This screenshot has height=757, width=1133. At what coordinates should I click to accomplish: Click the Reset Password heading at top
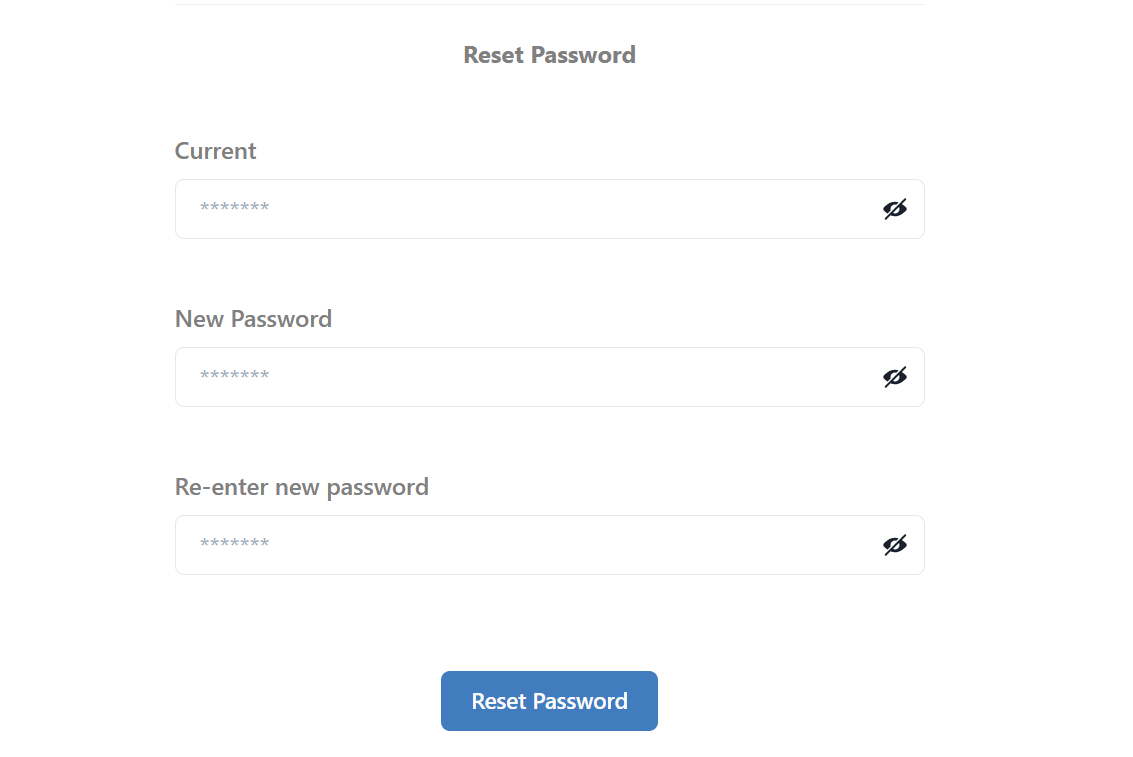549,55
